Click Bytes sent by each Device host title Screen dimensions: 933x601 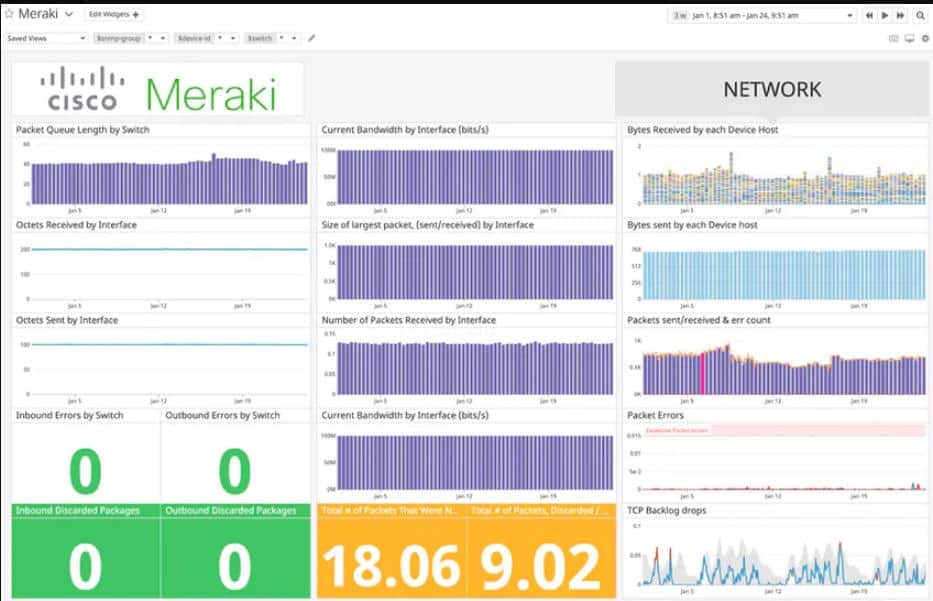692,225
